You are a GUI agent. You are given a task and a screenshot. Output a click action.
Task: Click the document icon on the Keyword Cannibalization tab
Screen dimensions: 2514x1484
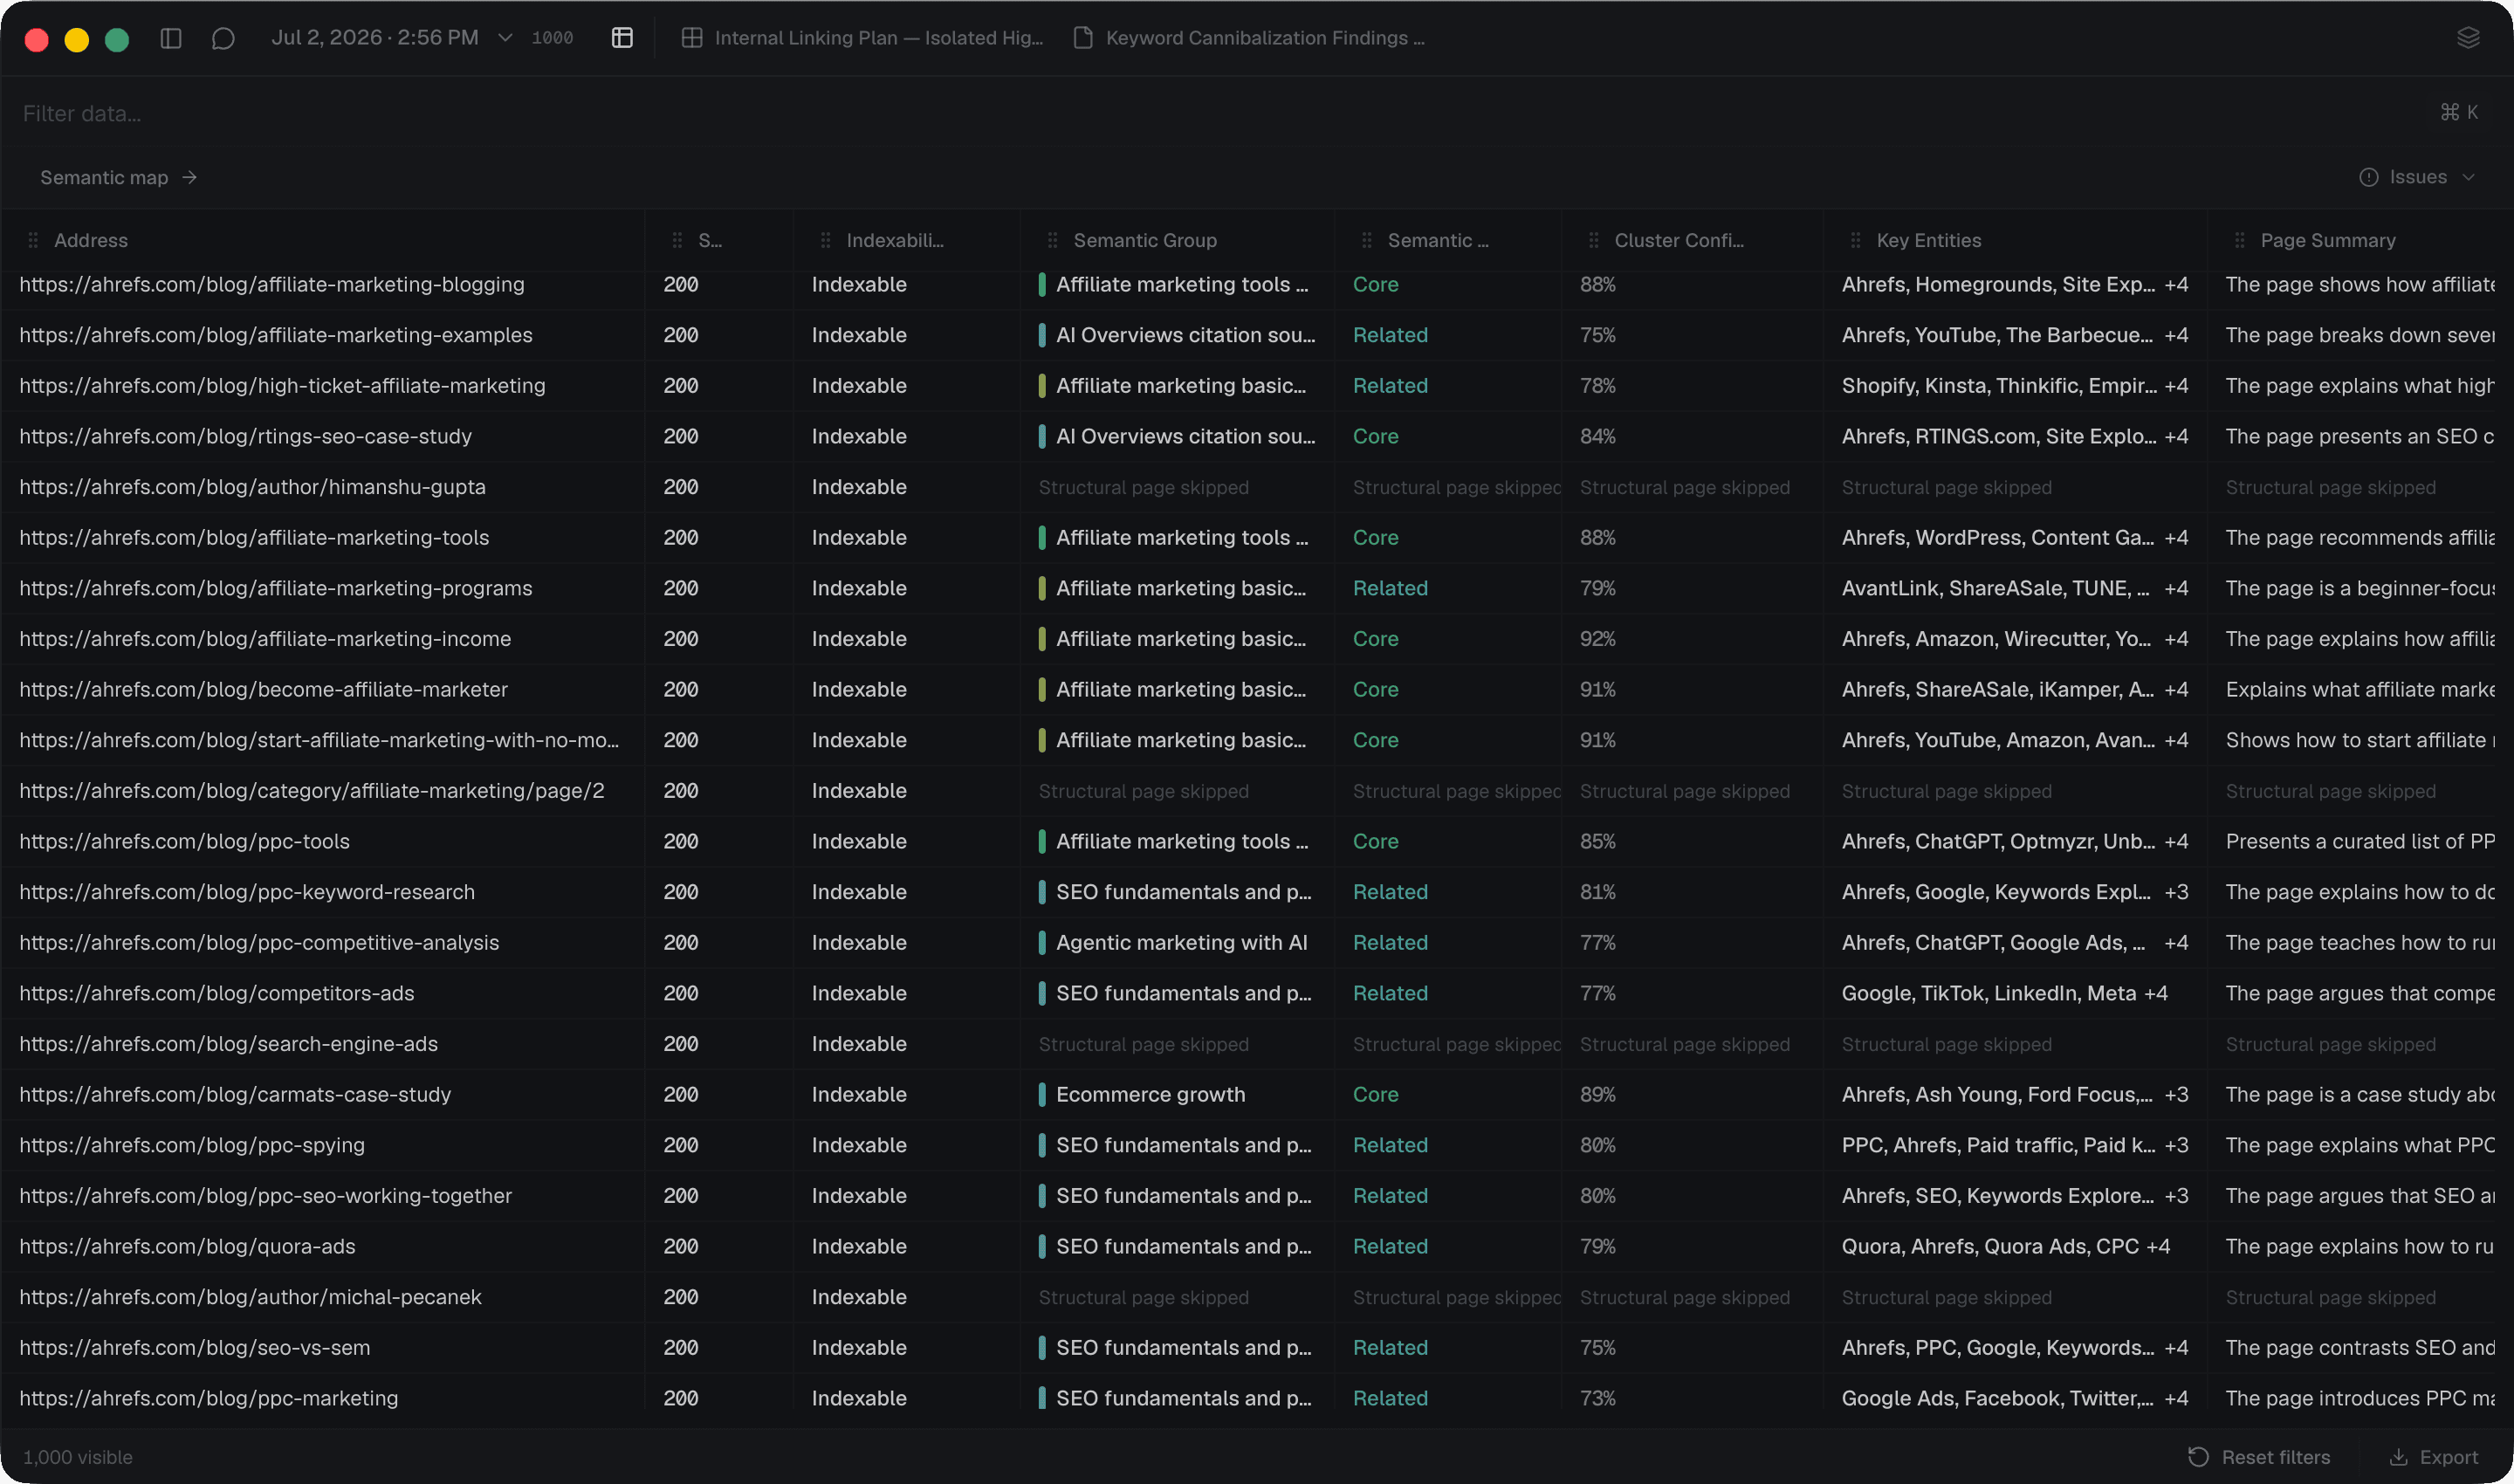point(1082,38)
